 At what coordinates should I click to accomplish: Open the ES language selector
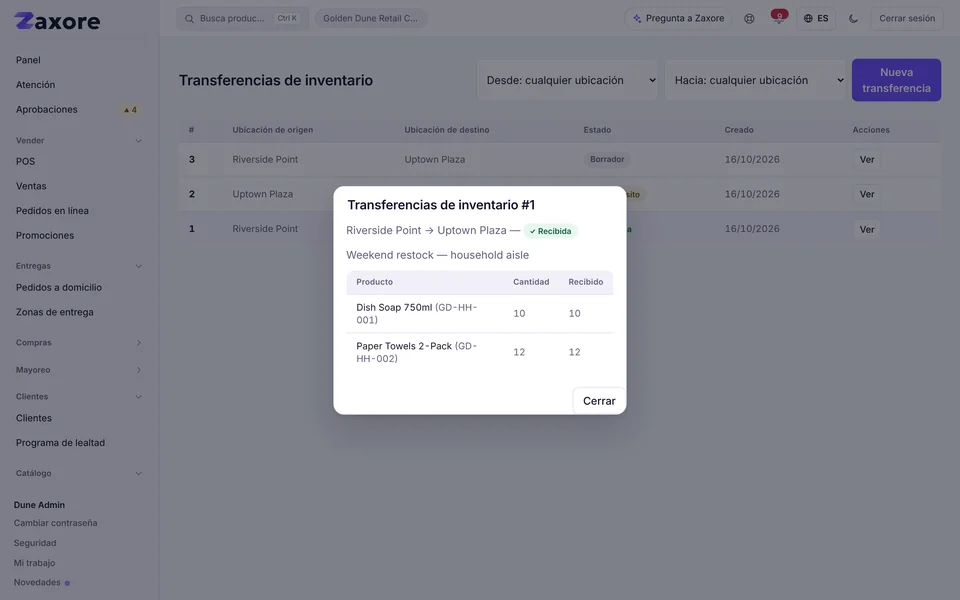816,18
